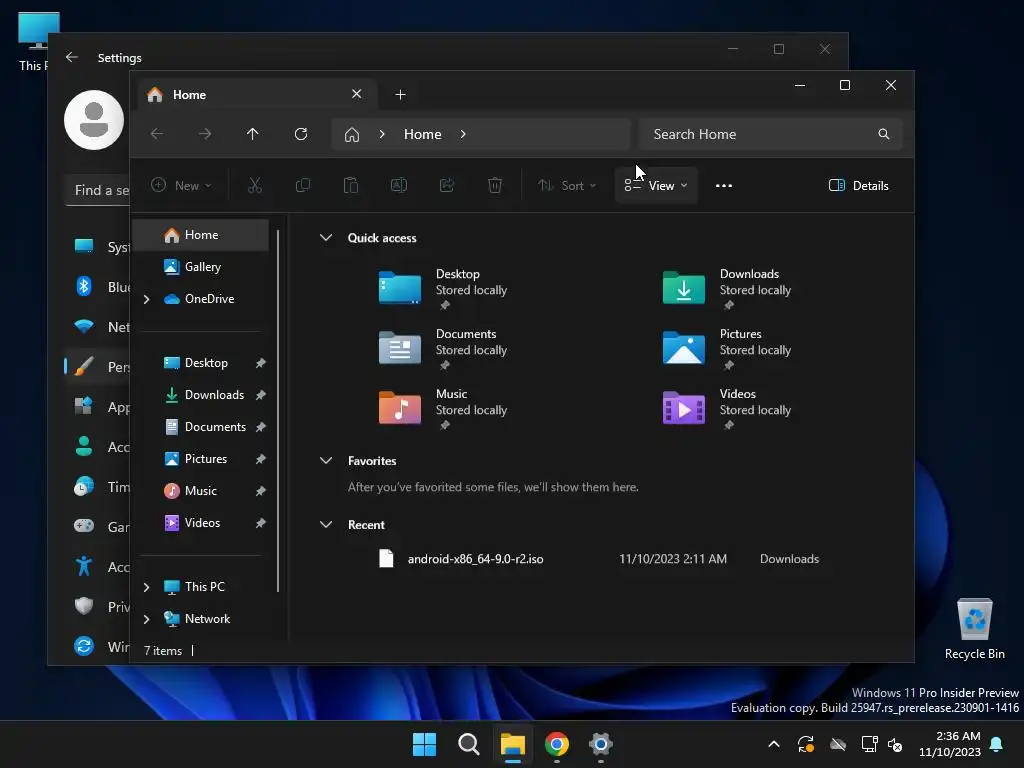Open the Pictures folder in Quick access
Screen dimensions: 1024x768
coord(684,347)
